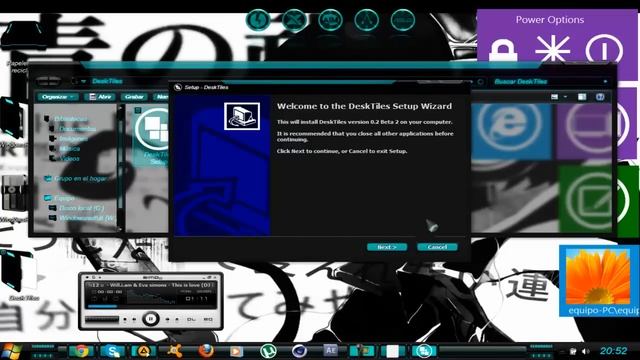The width and height of the screenshot is (640, 360).
Task: Click the change view icon in Explorer
Action: coord(554,97)
